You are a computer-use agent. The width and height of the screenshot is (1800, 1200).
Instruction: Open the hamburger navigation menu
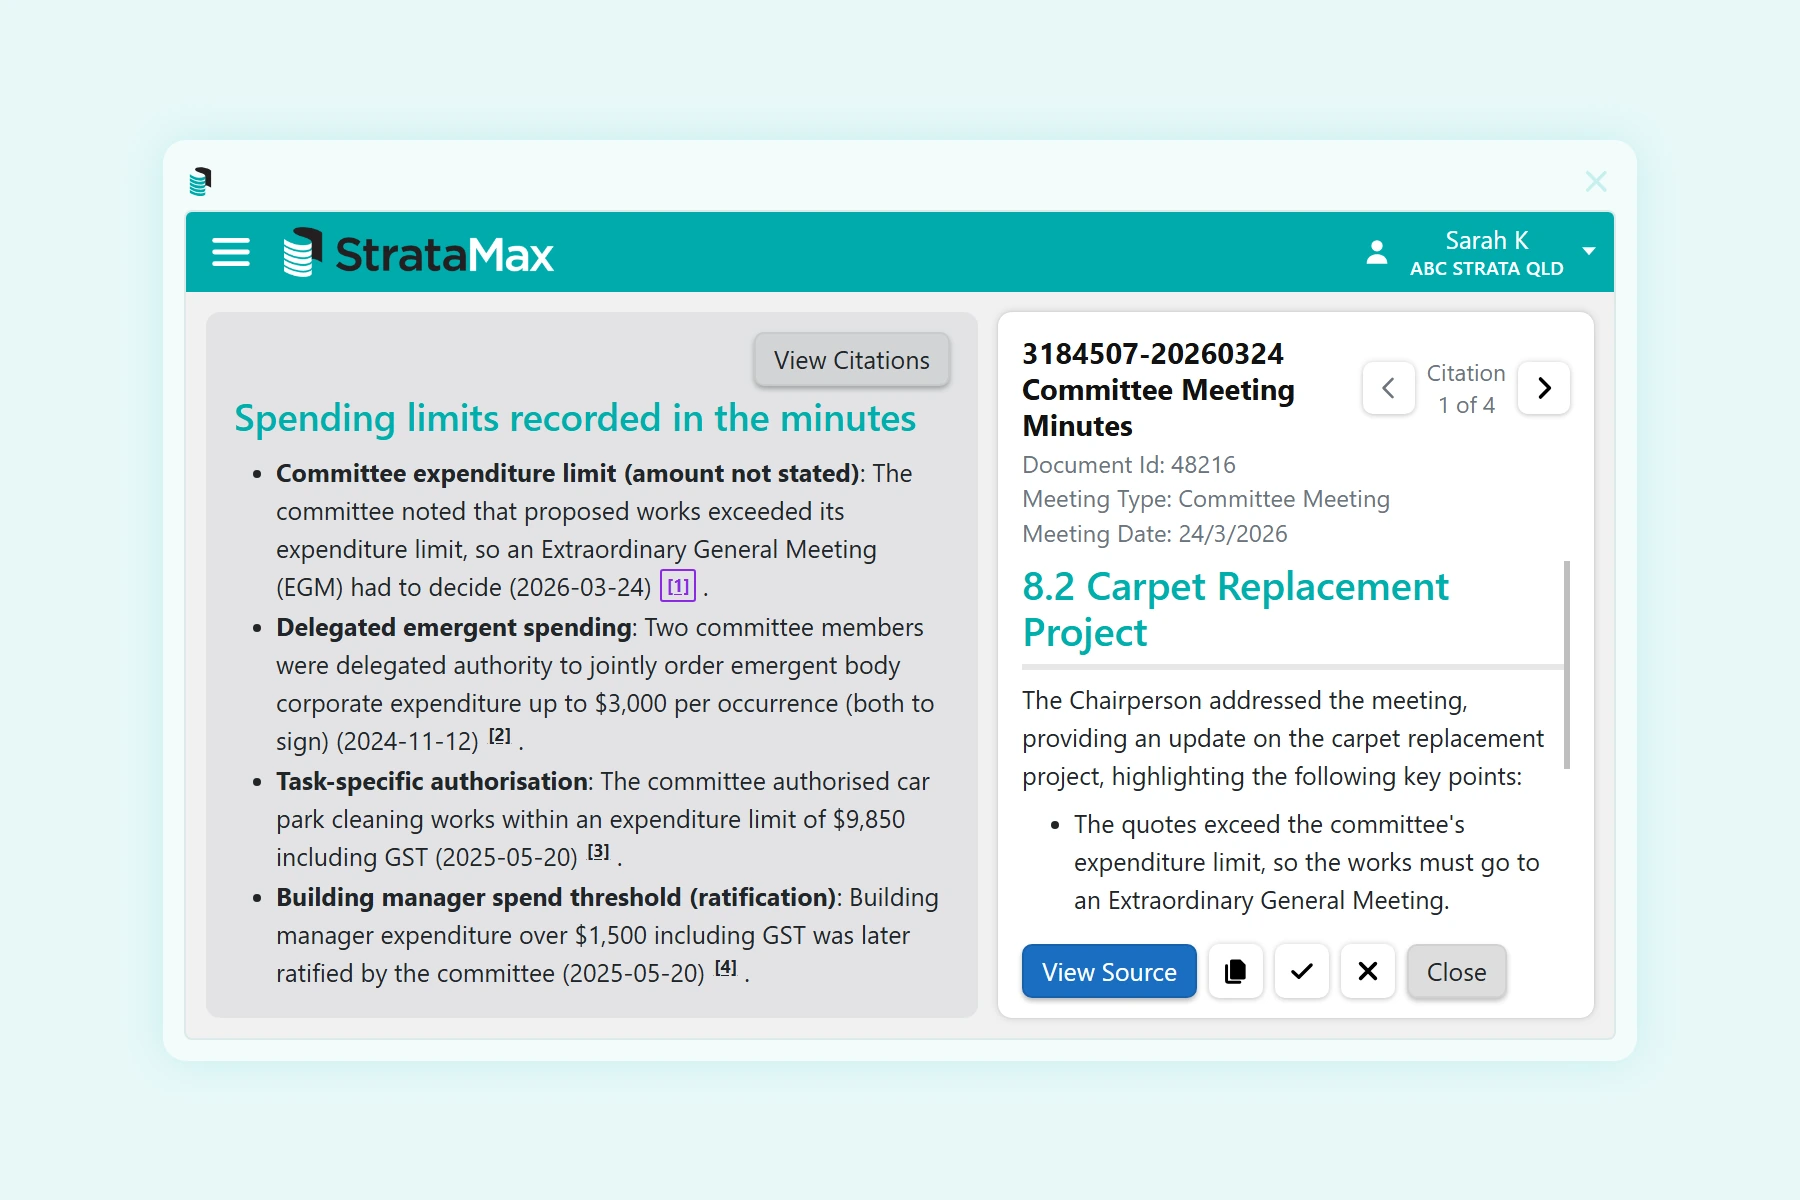(231, 252)
